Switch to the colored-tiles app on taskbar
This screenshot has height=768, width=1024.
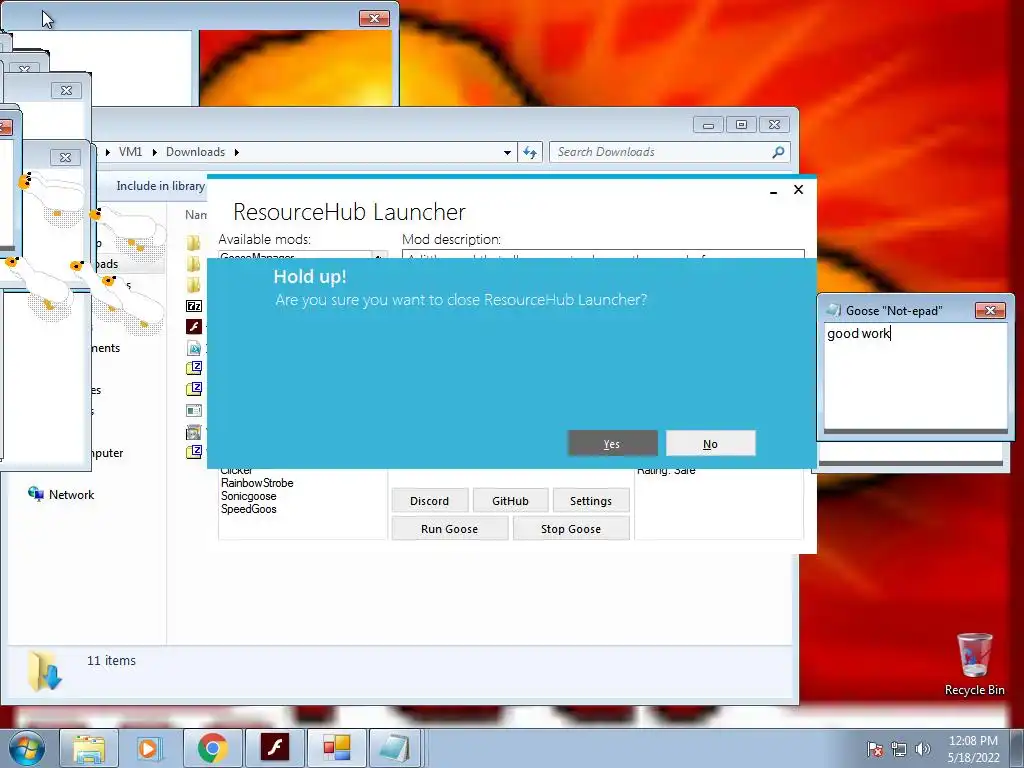pos(337,748)
